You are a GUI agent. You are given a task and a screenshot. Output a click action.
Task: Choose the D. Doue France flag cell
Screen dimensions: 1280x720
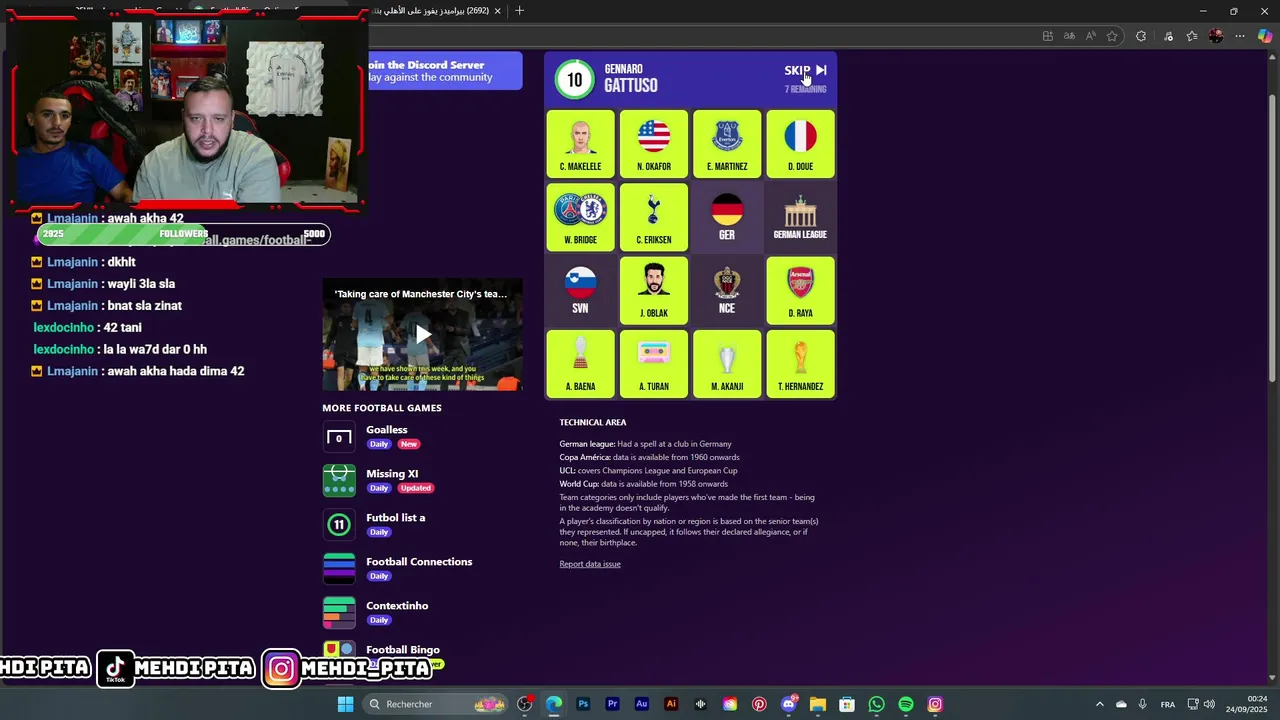pos(800,144)
